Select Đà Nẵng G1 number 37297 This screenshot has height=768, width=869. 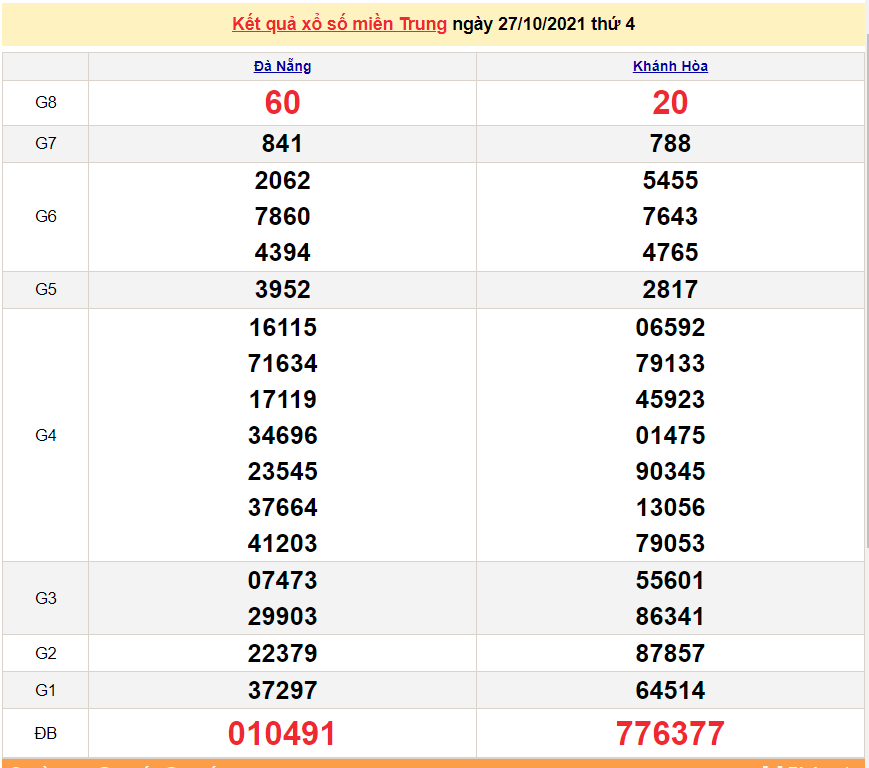[282, 691]
